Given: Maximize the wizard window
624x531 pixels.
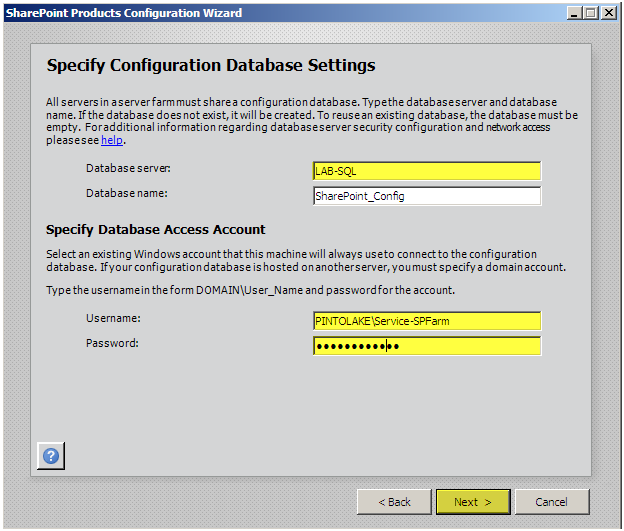Looking at the screenshot, I should pyautogui.click(x=591, y=13).
